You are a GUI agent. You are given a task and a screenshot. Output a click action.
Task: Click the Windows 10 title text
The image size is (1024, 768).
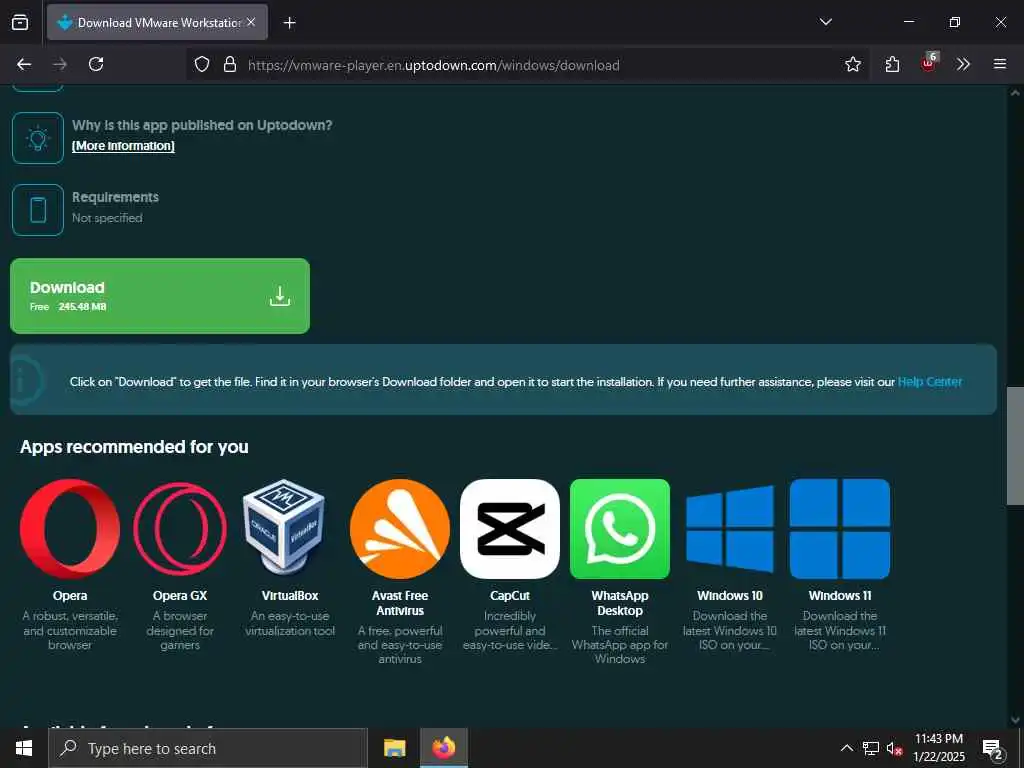730,596
